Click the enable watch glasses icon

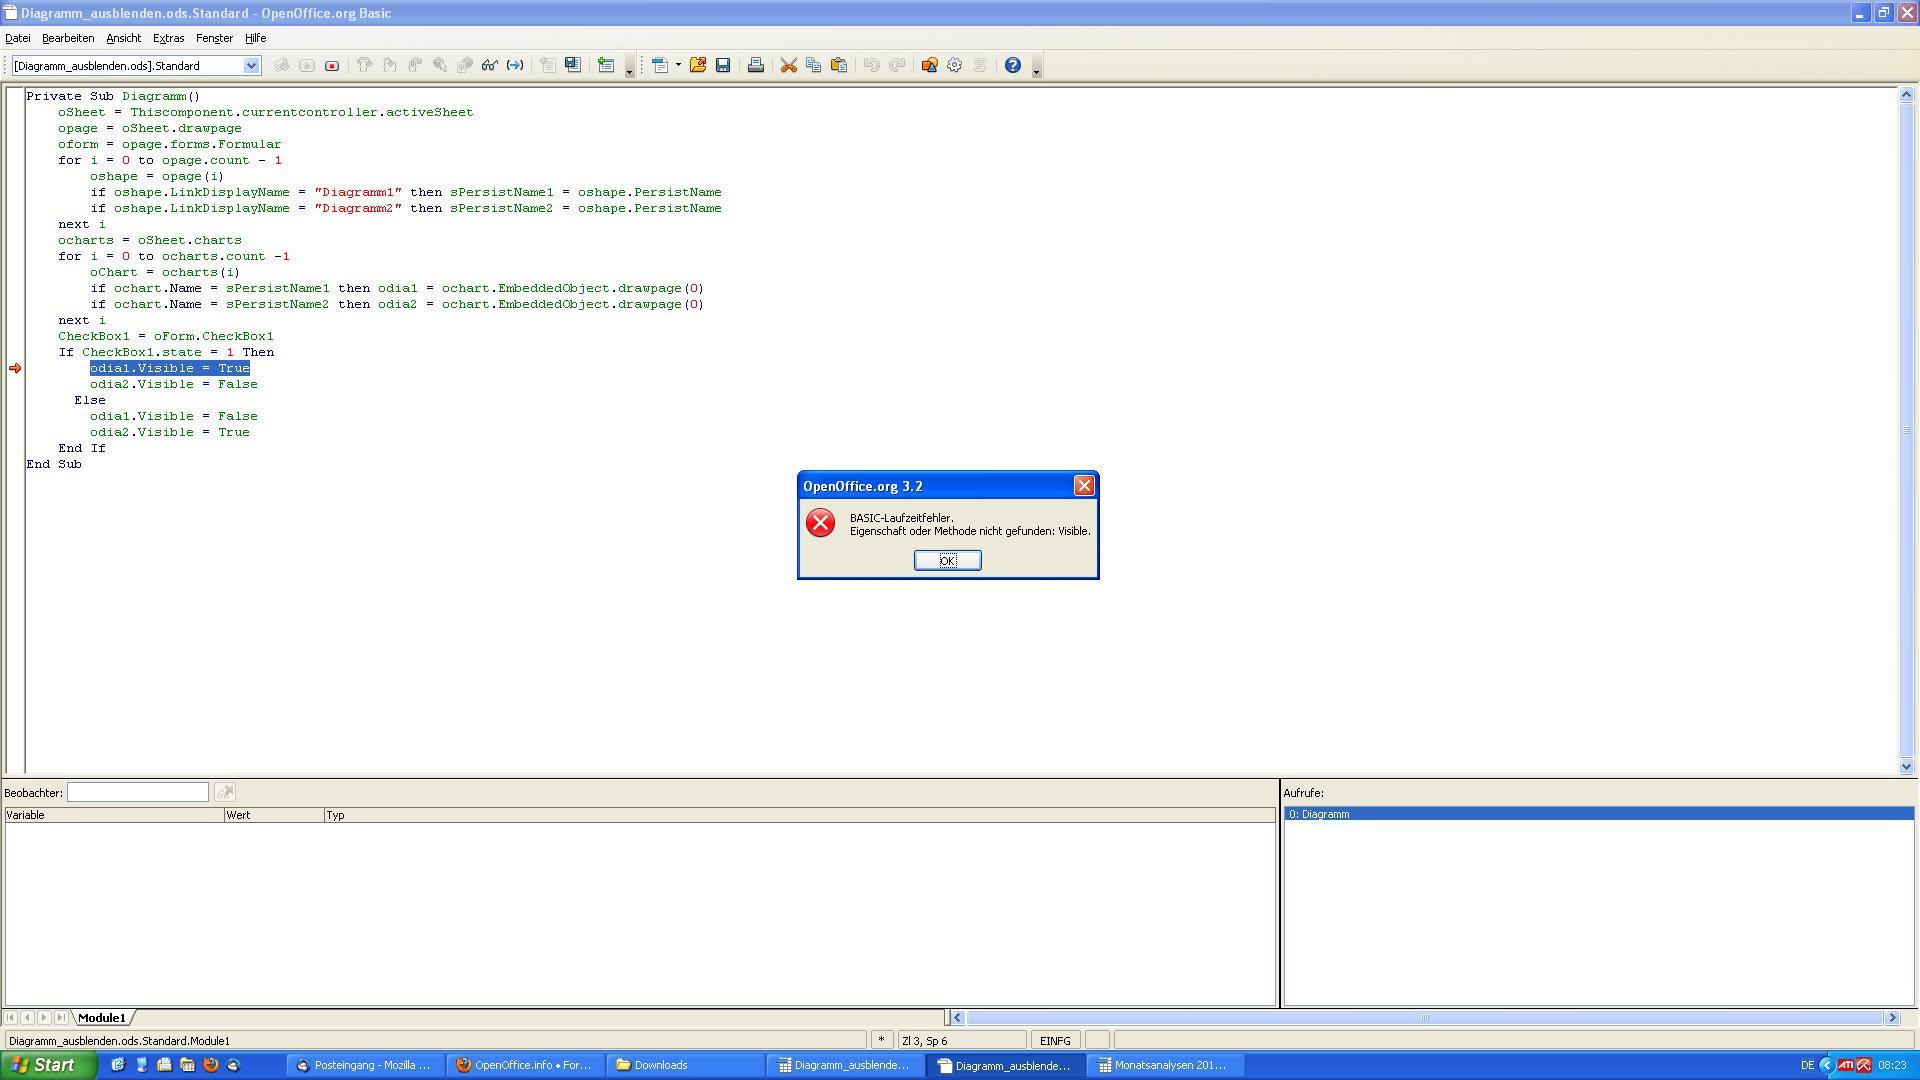pos(490,66)
